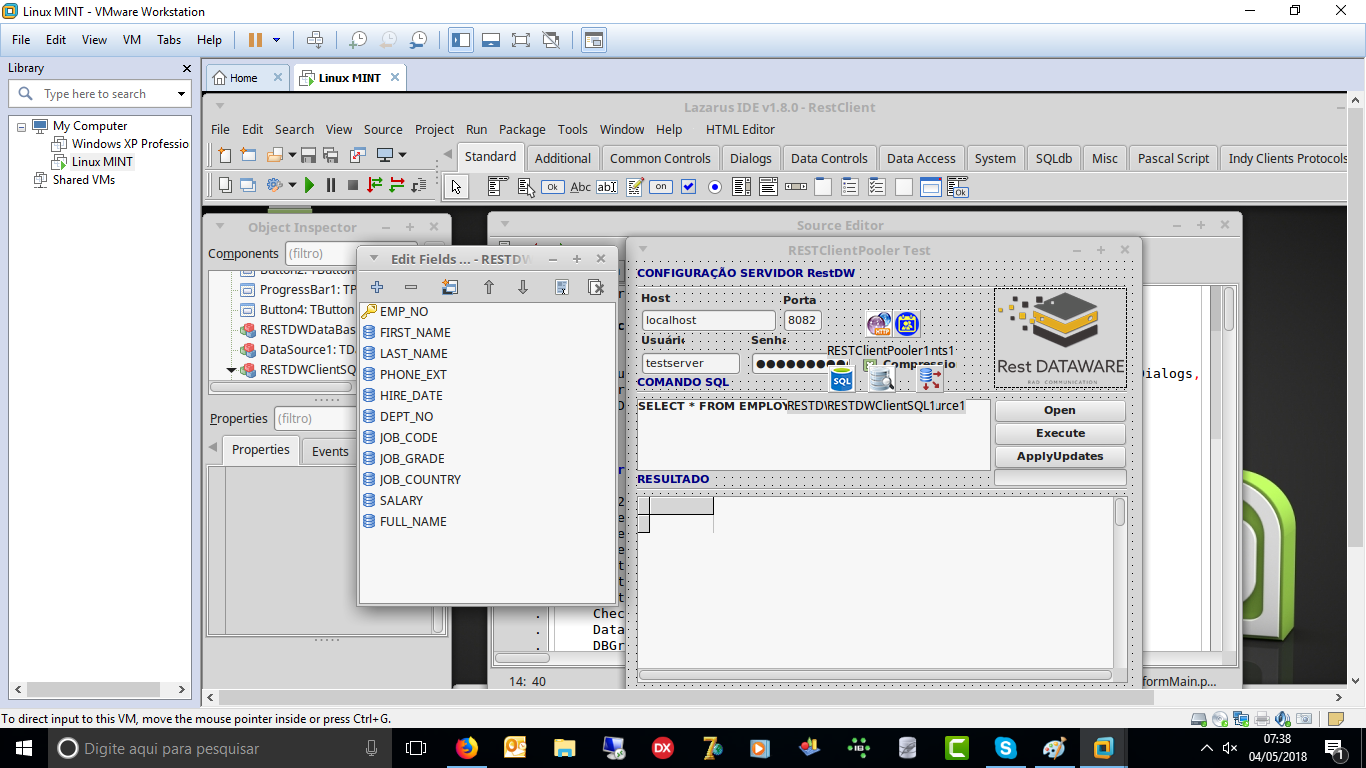This screenshot has width=1366, height=768.
Task: Click the Unselect all icon in Edit Fields
Action: pyautogui.click(x=596, y=288)
